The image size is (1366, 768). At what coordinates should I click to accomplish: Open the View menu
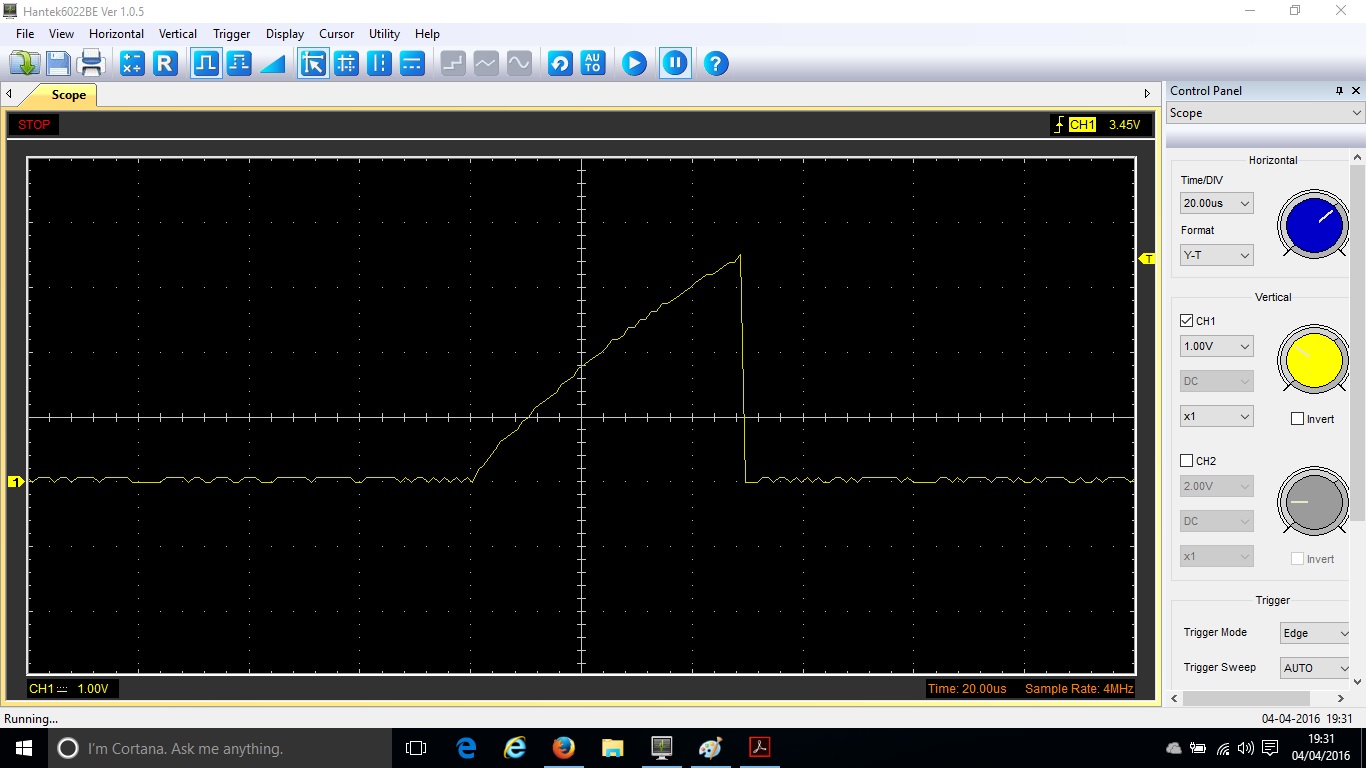[x=61, y=34]
